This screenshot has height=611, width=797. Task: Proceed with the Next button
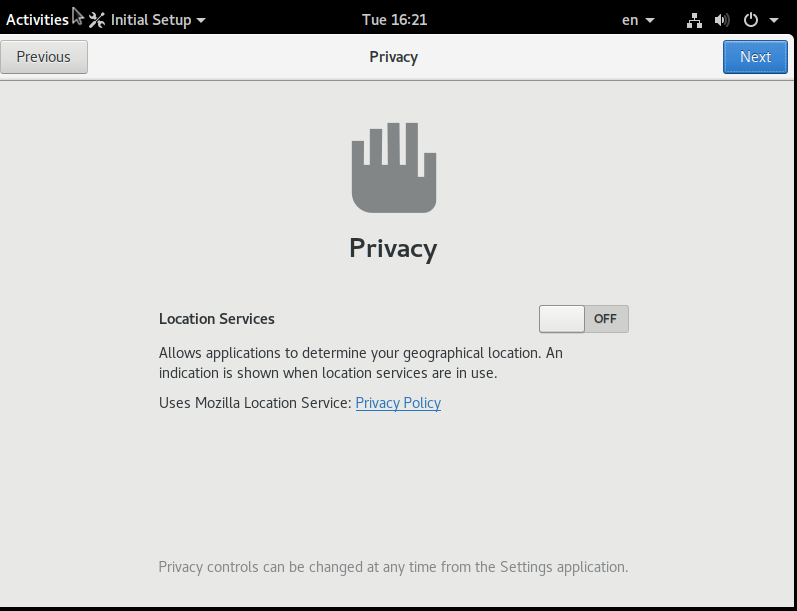coord(755,57)
